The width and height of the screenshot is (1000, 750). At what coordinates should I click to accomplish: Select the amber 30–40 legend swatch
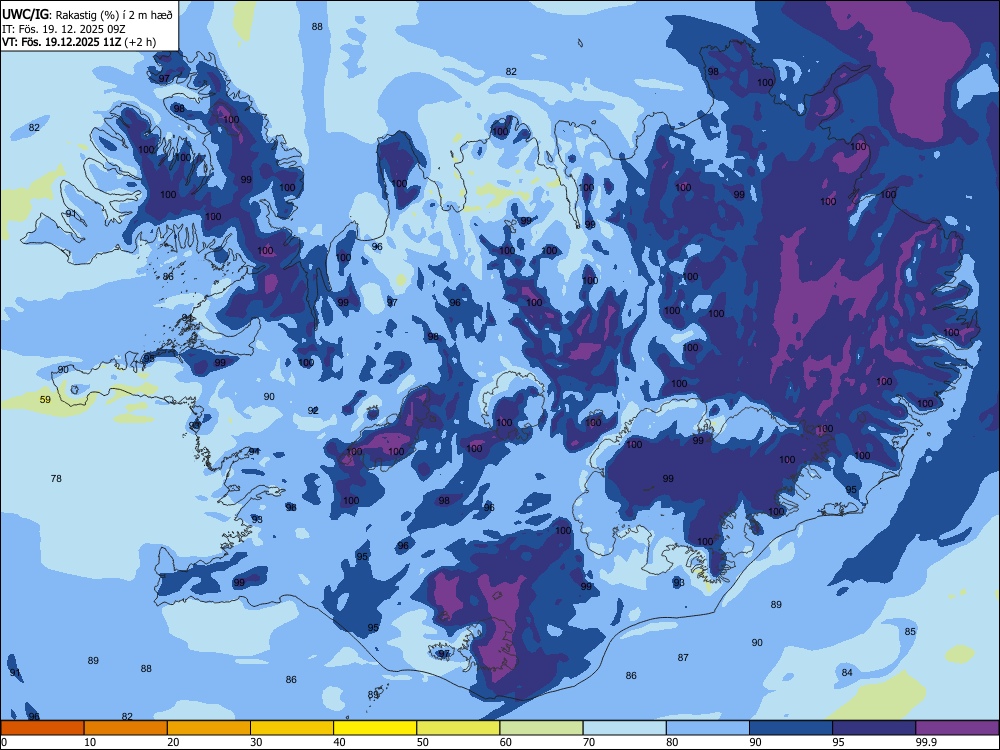[292, 728]
